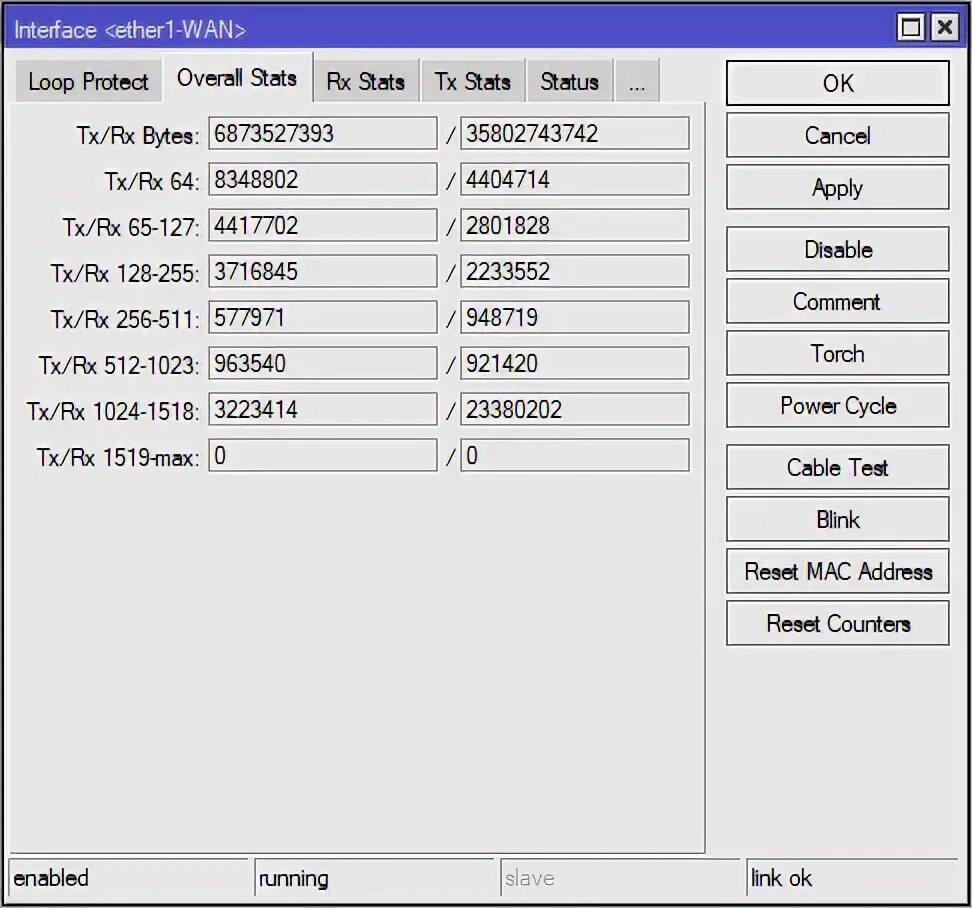Screen dimensions: 972x908
Task: Open the Tx Stats tab
Action: coord(472,81)
